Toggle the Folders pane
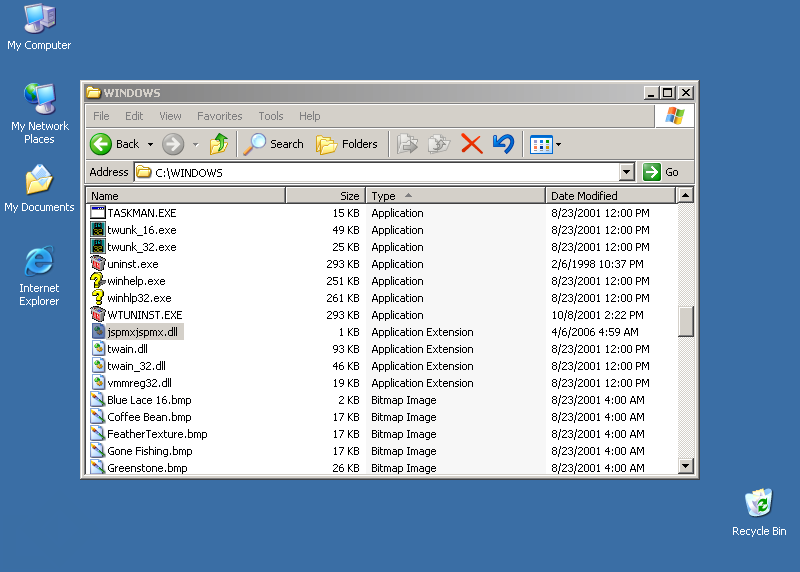Viewport: 800px width, 572px height. point(347,144)
